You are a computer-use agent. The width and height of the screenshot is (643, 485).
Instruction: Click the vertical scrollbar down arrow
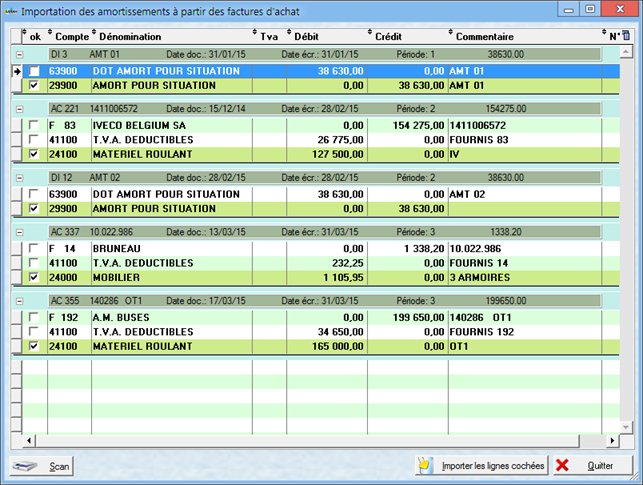(626, 427)
